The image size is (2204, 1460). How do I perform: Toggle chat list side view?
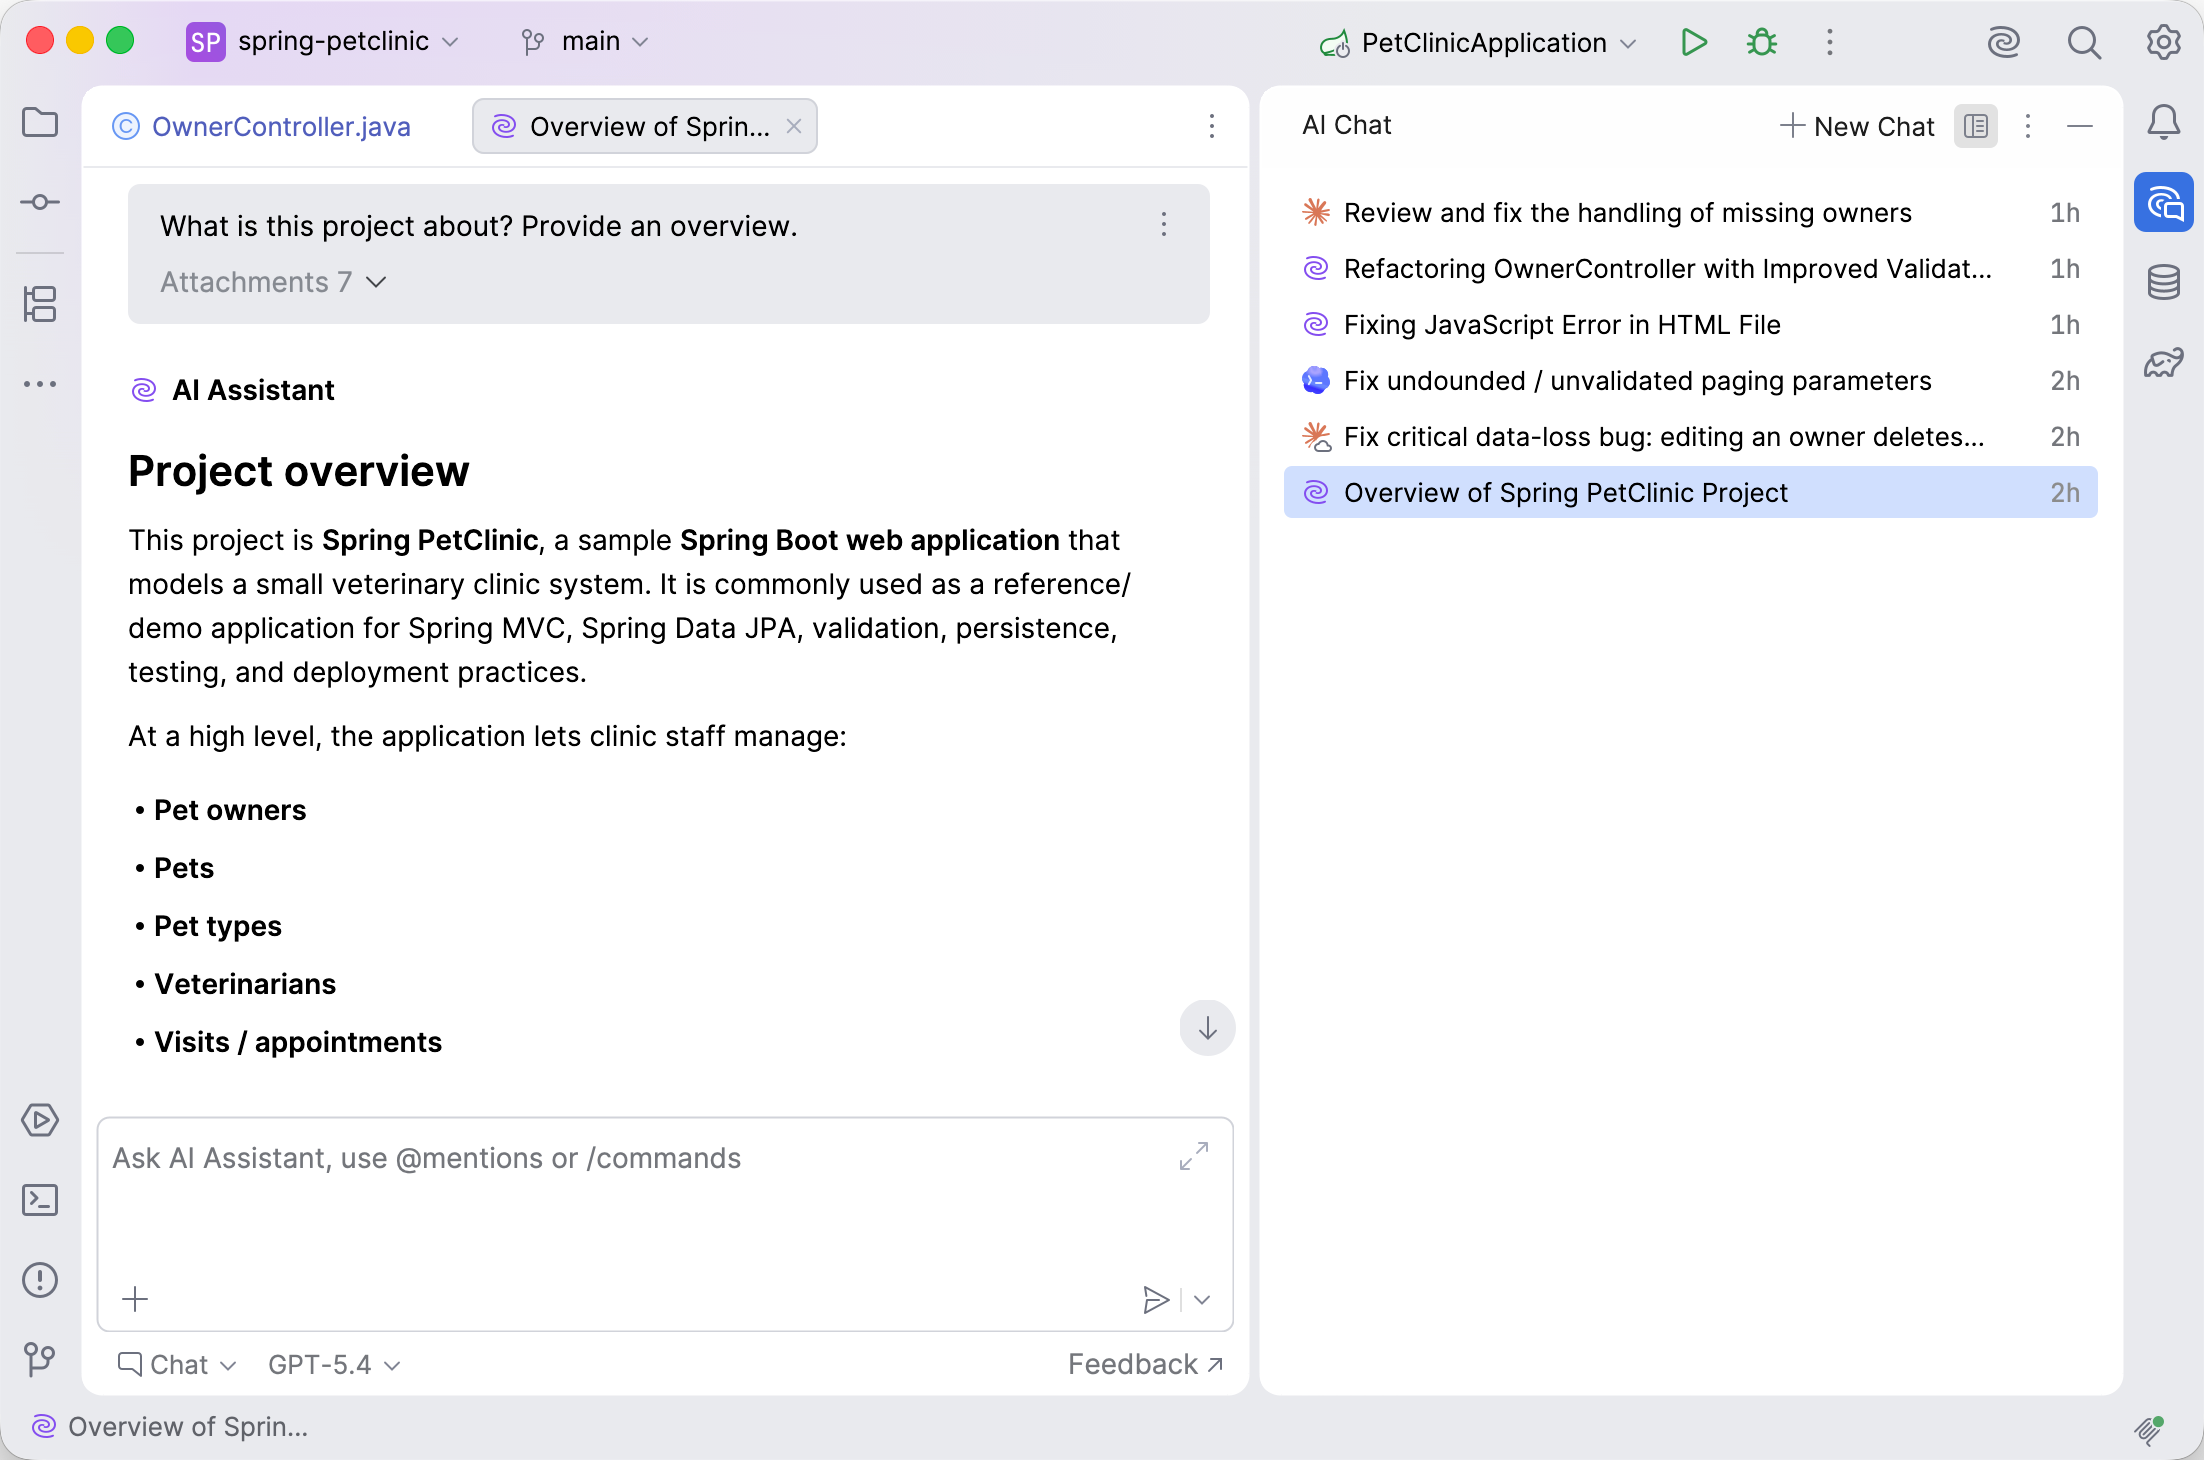click(1976, 126)
